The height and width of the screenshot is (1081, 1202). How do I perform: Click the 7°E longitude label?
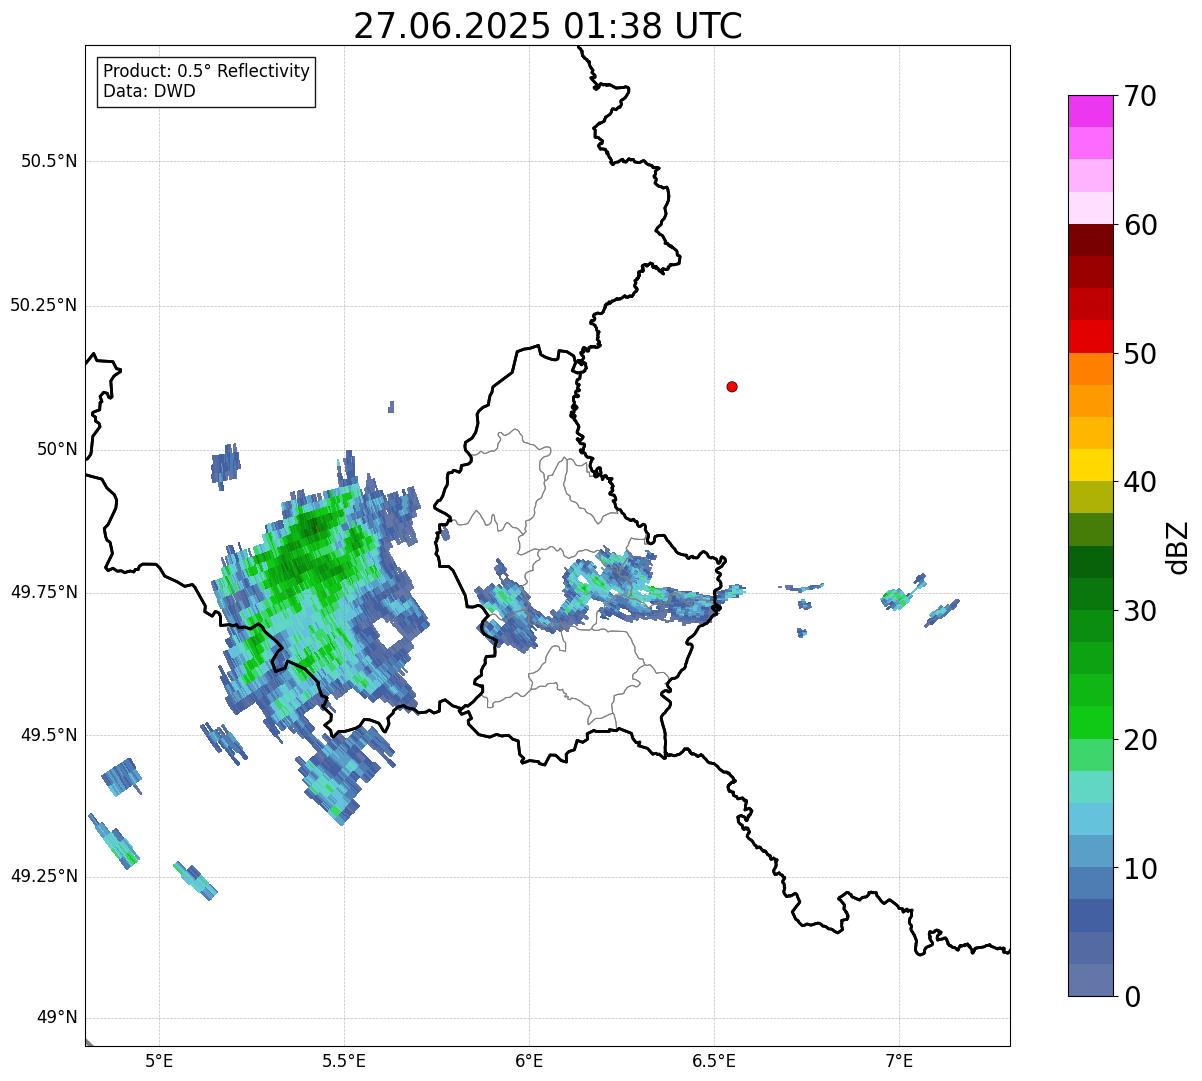click(899, 1060)
